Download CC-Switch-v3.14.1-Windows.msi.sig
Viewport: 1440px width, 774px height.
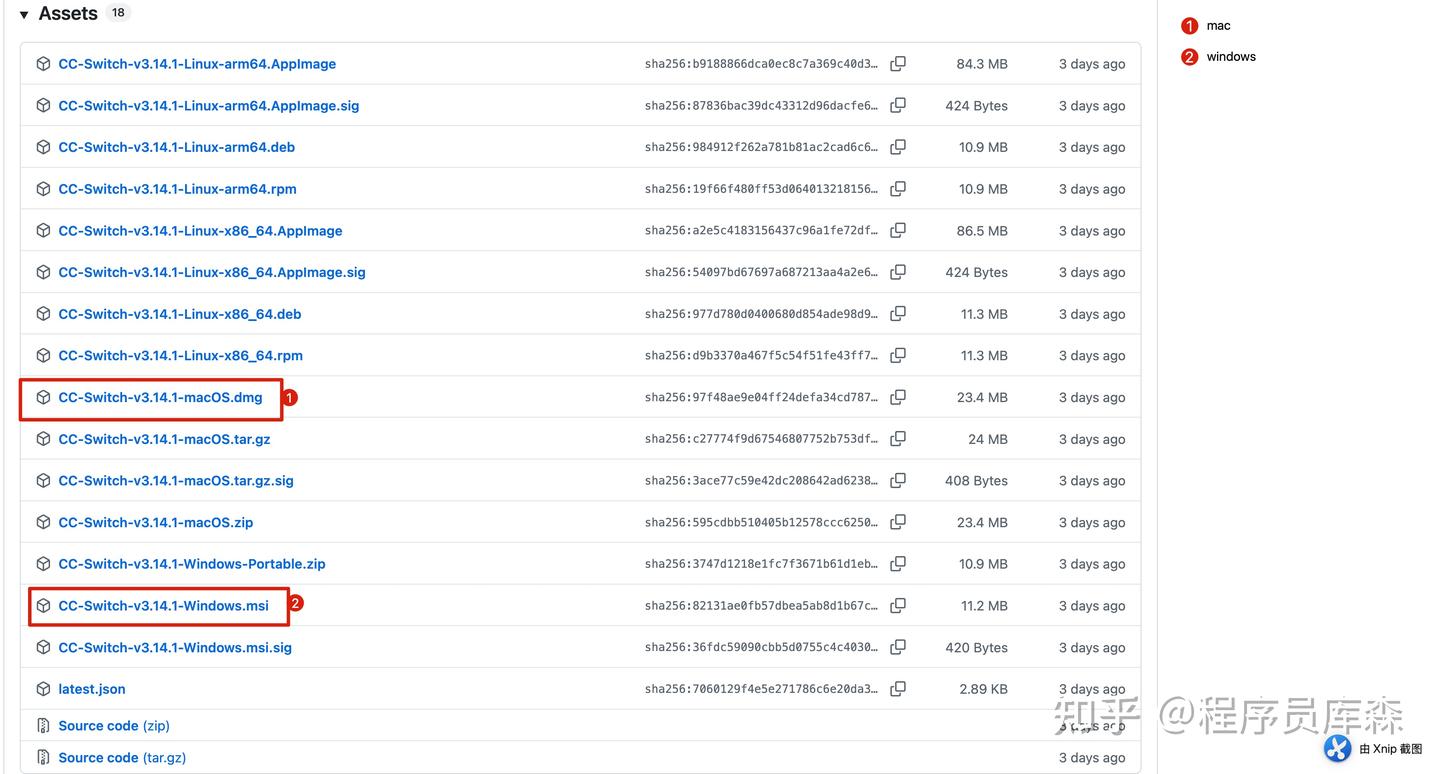tap(175, 647)
